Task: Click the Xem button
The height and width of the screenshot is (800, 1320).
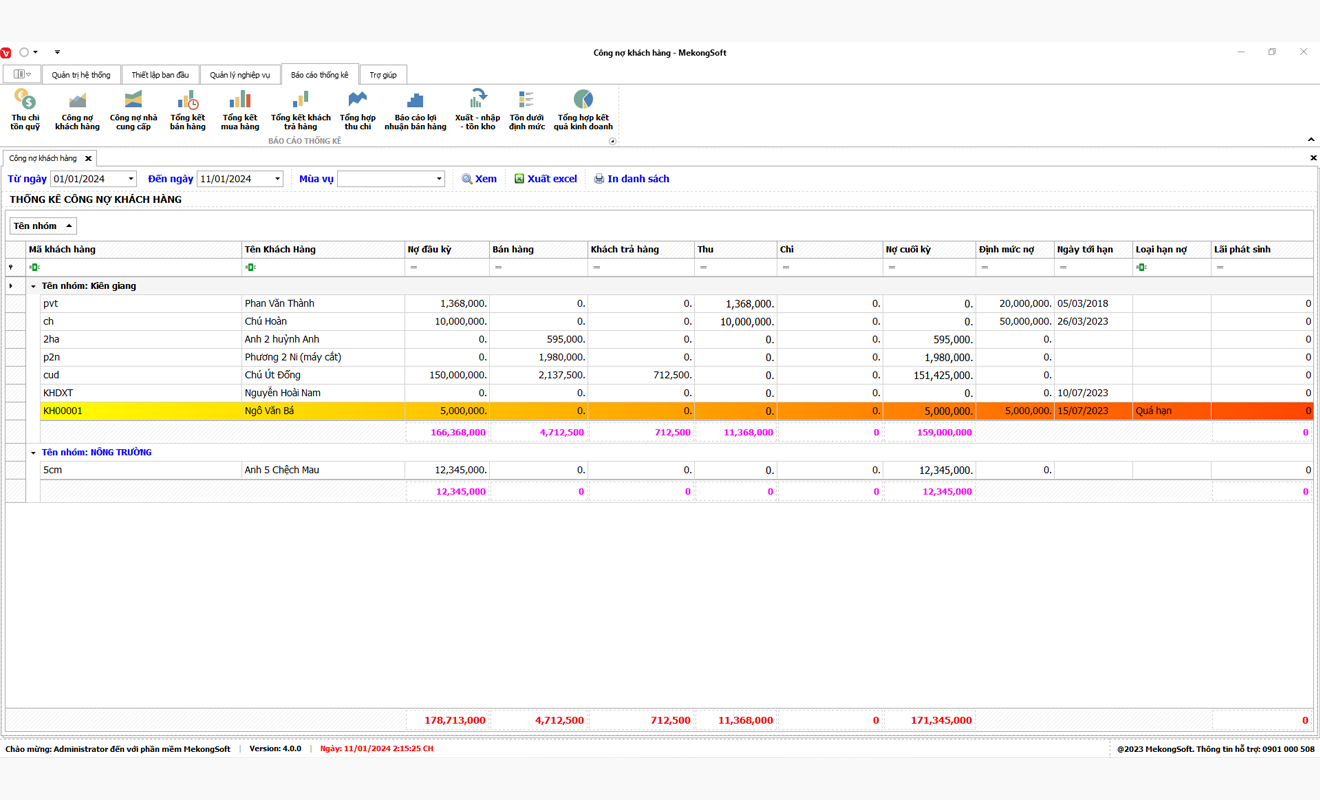Action: coord(479,179)
